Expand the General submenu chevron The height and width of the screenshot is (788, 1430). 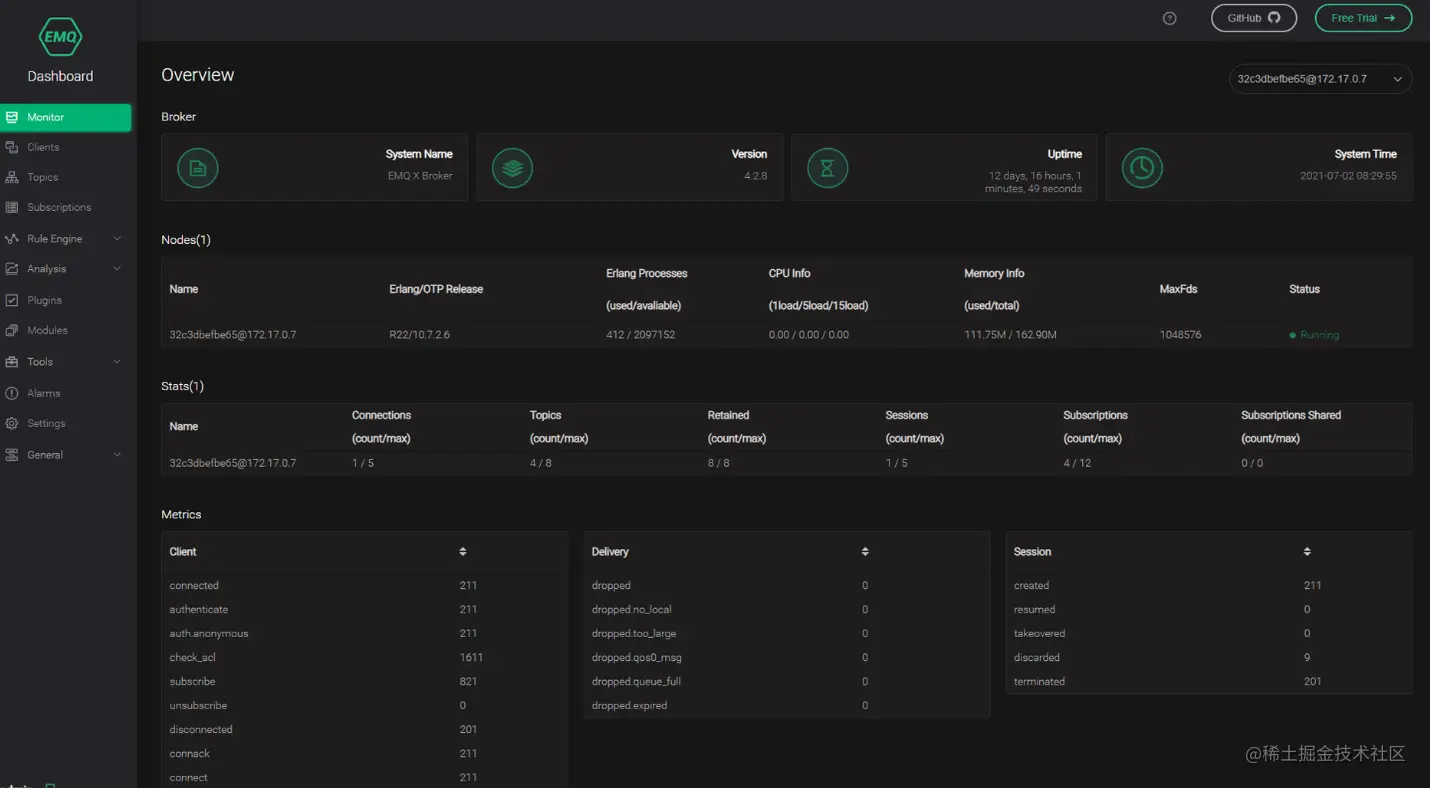point(117,455)
